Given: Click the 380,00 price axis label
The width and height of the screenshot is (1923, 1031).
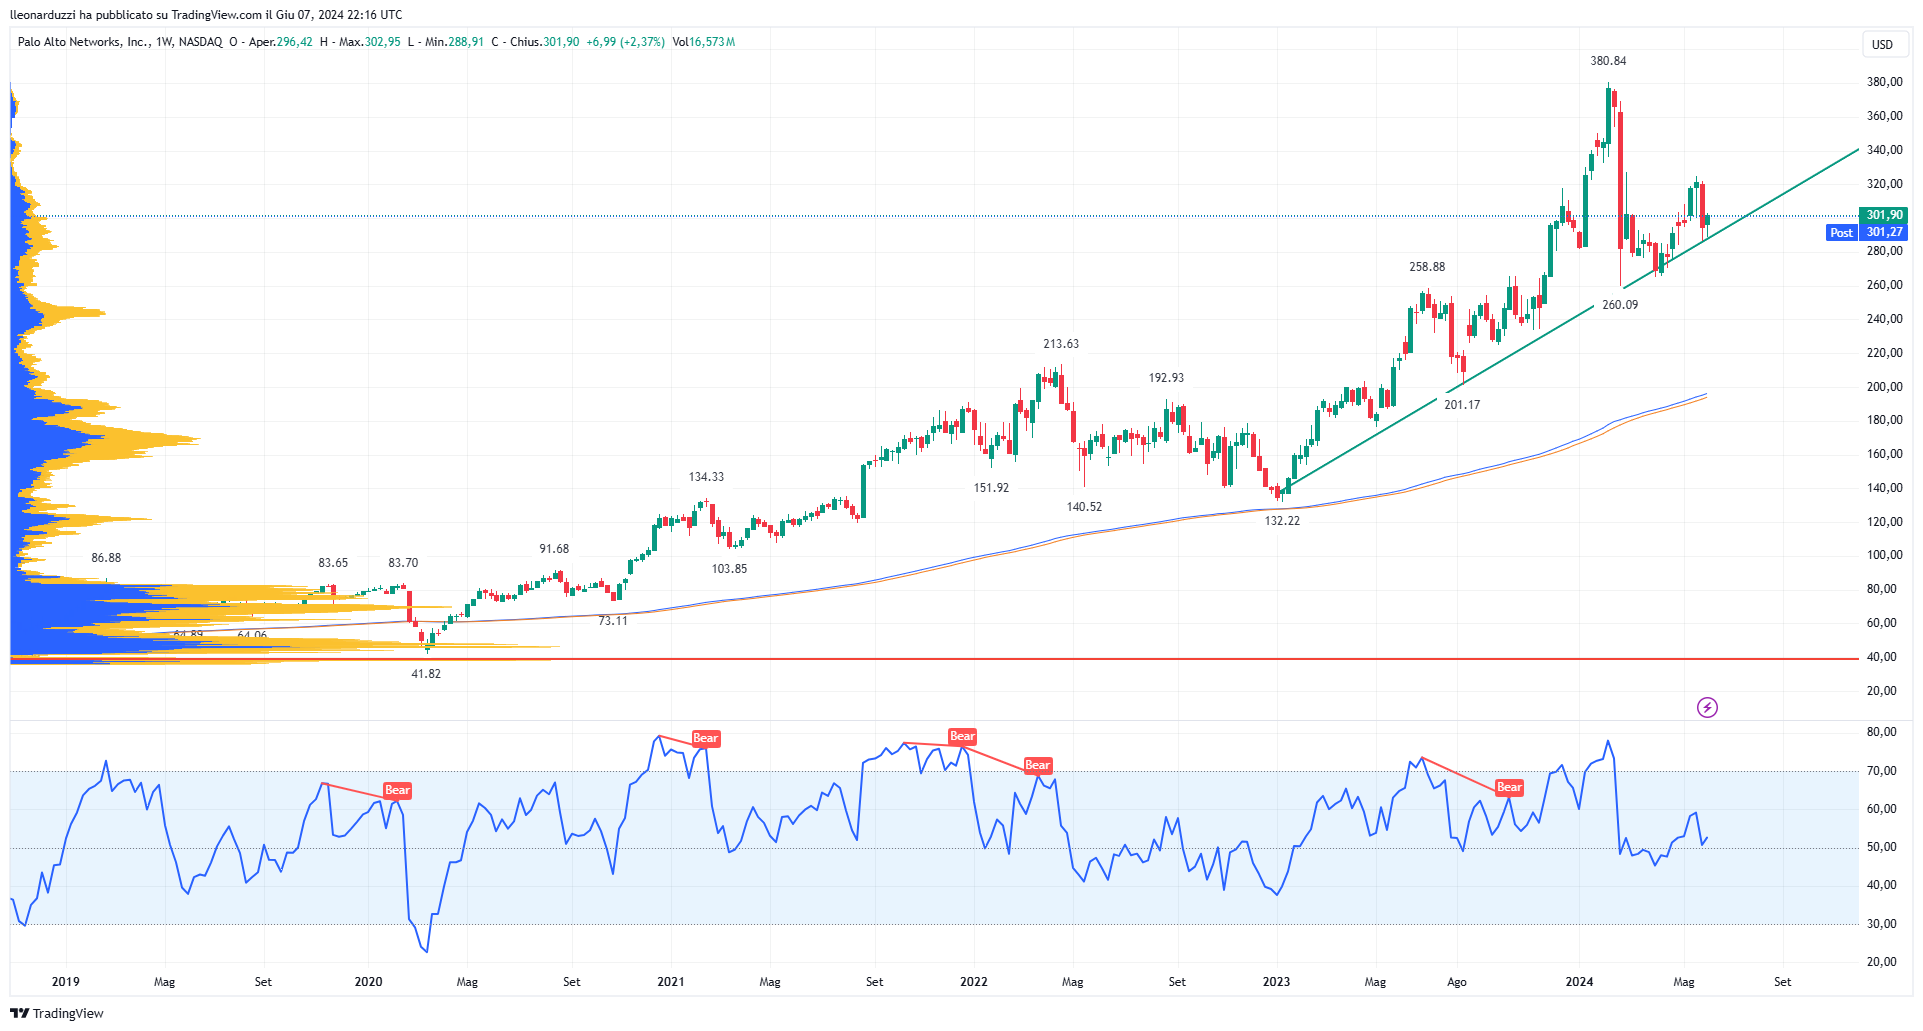Looking at the screenshot, I should click(1884, 82).
